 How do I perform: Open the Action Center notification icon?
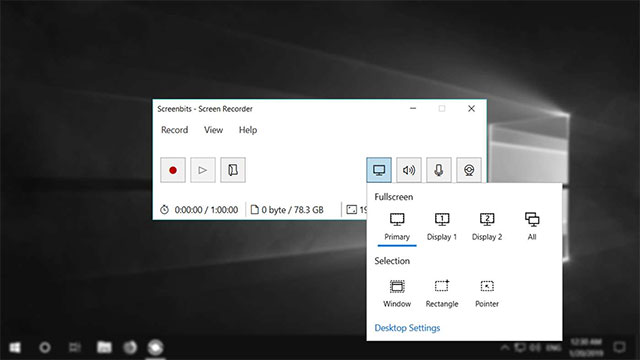click(x=619, y=347)
